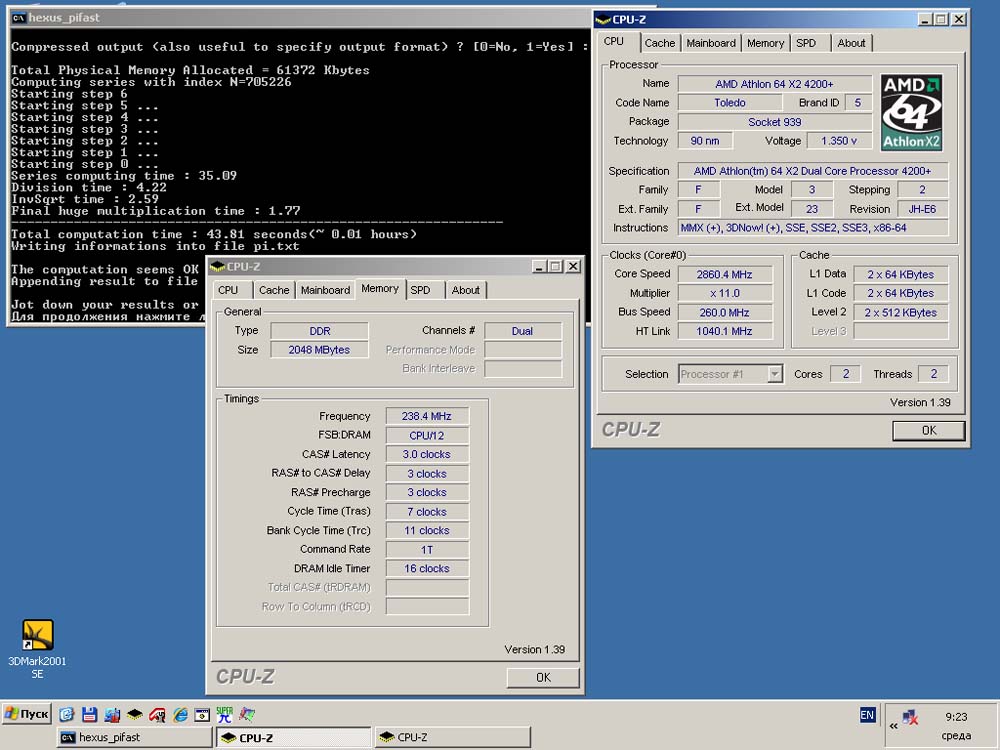Click the Core Speed field 2860.4 MHz
The width and height of the screenshot is (1000, 750).
point(724,275)
